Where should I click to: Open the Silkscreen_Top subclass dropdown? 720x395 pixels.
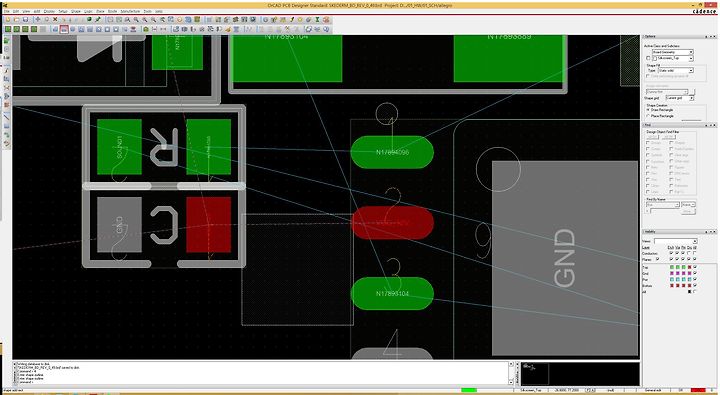point(673,58)
